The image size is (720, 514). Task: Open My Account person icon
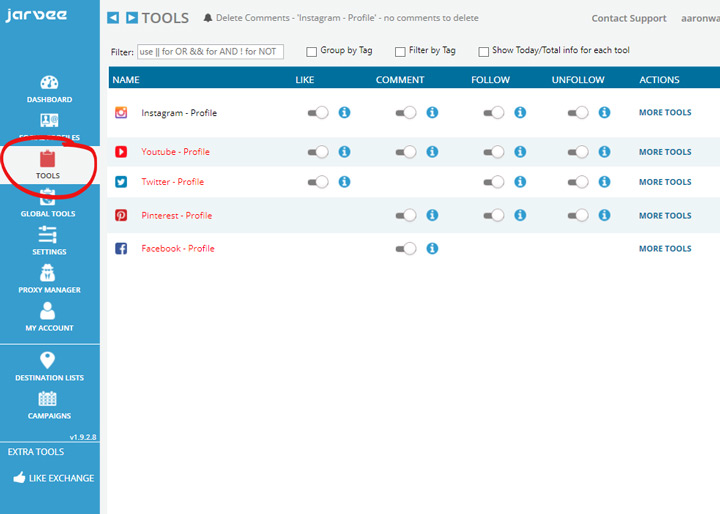[x=47, y=311]
